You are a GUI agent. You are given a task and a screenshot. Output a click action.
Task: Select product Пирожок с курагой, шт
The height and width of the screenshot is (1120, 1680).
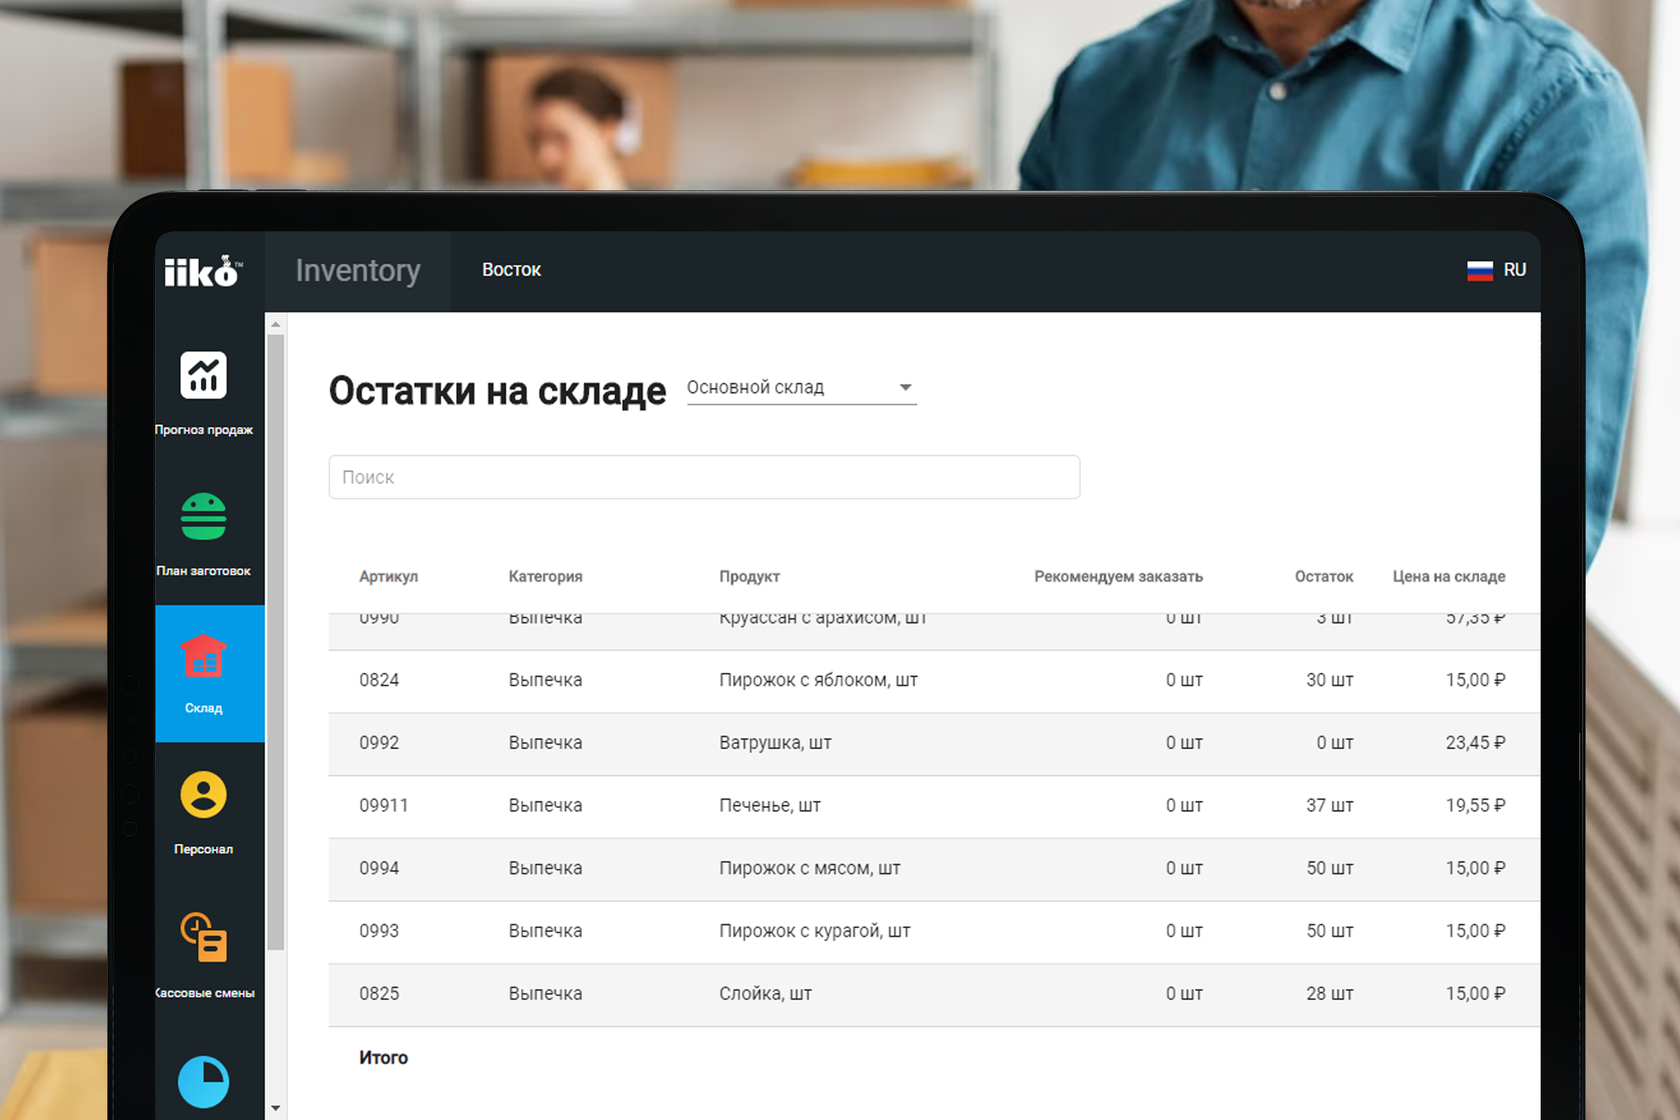tap(815, 931)
